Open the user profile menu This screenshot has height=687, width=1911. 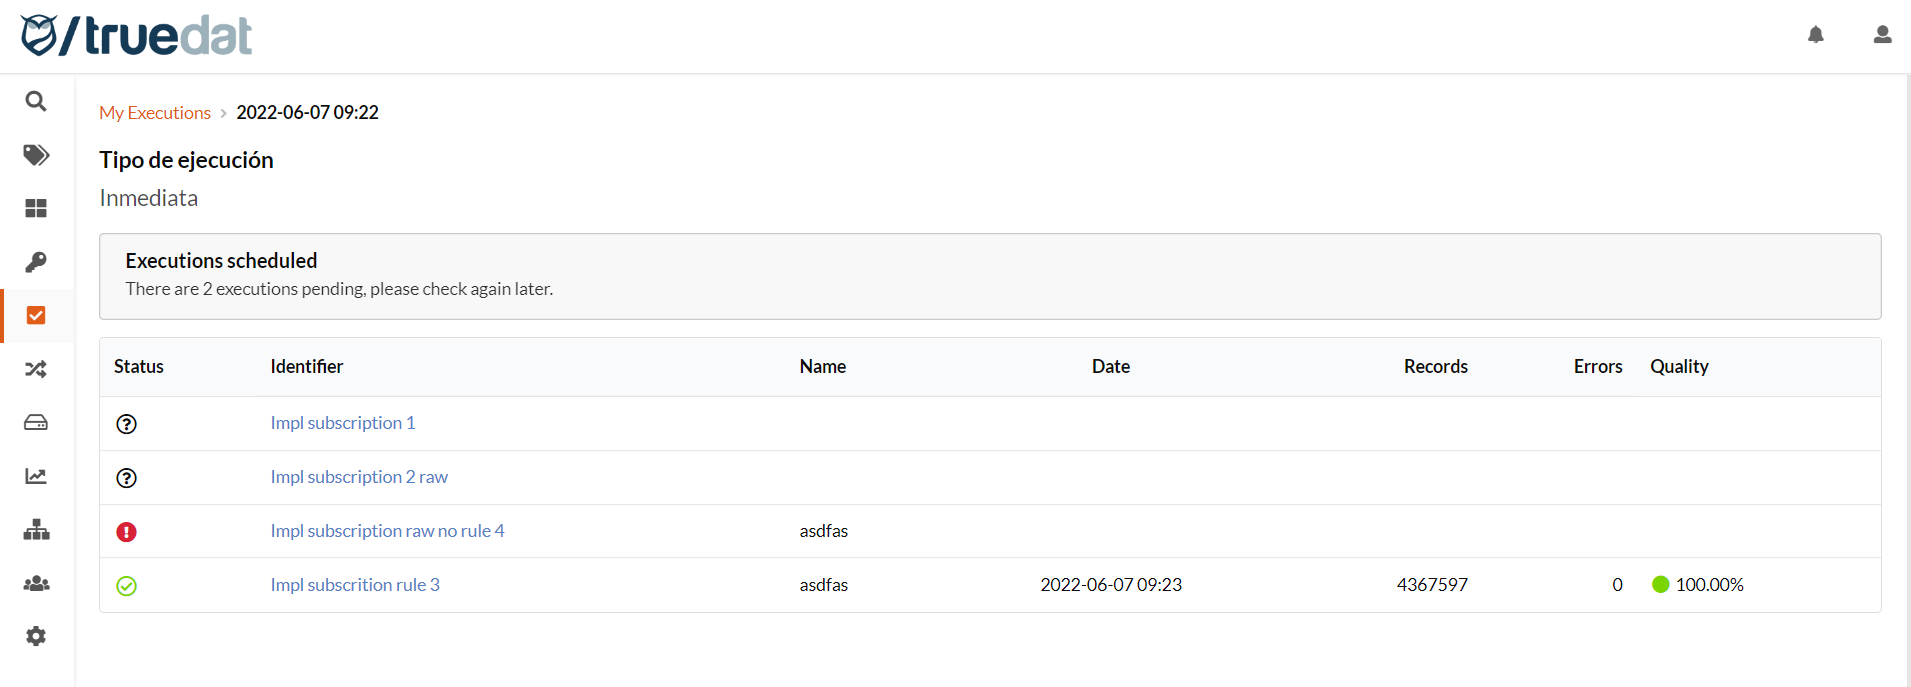point(1882,35)
